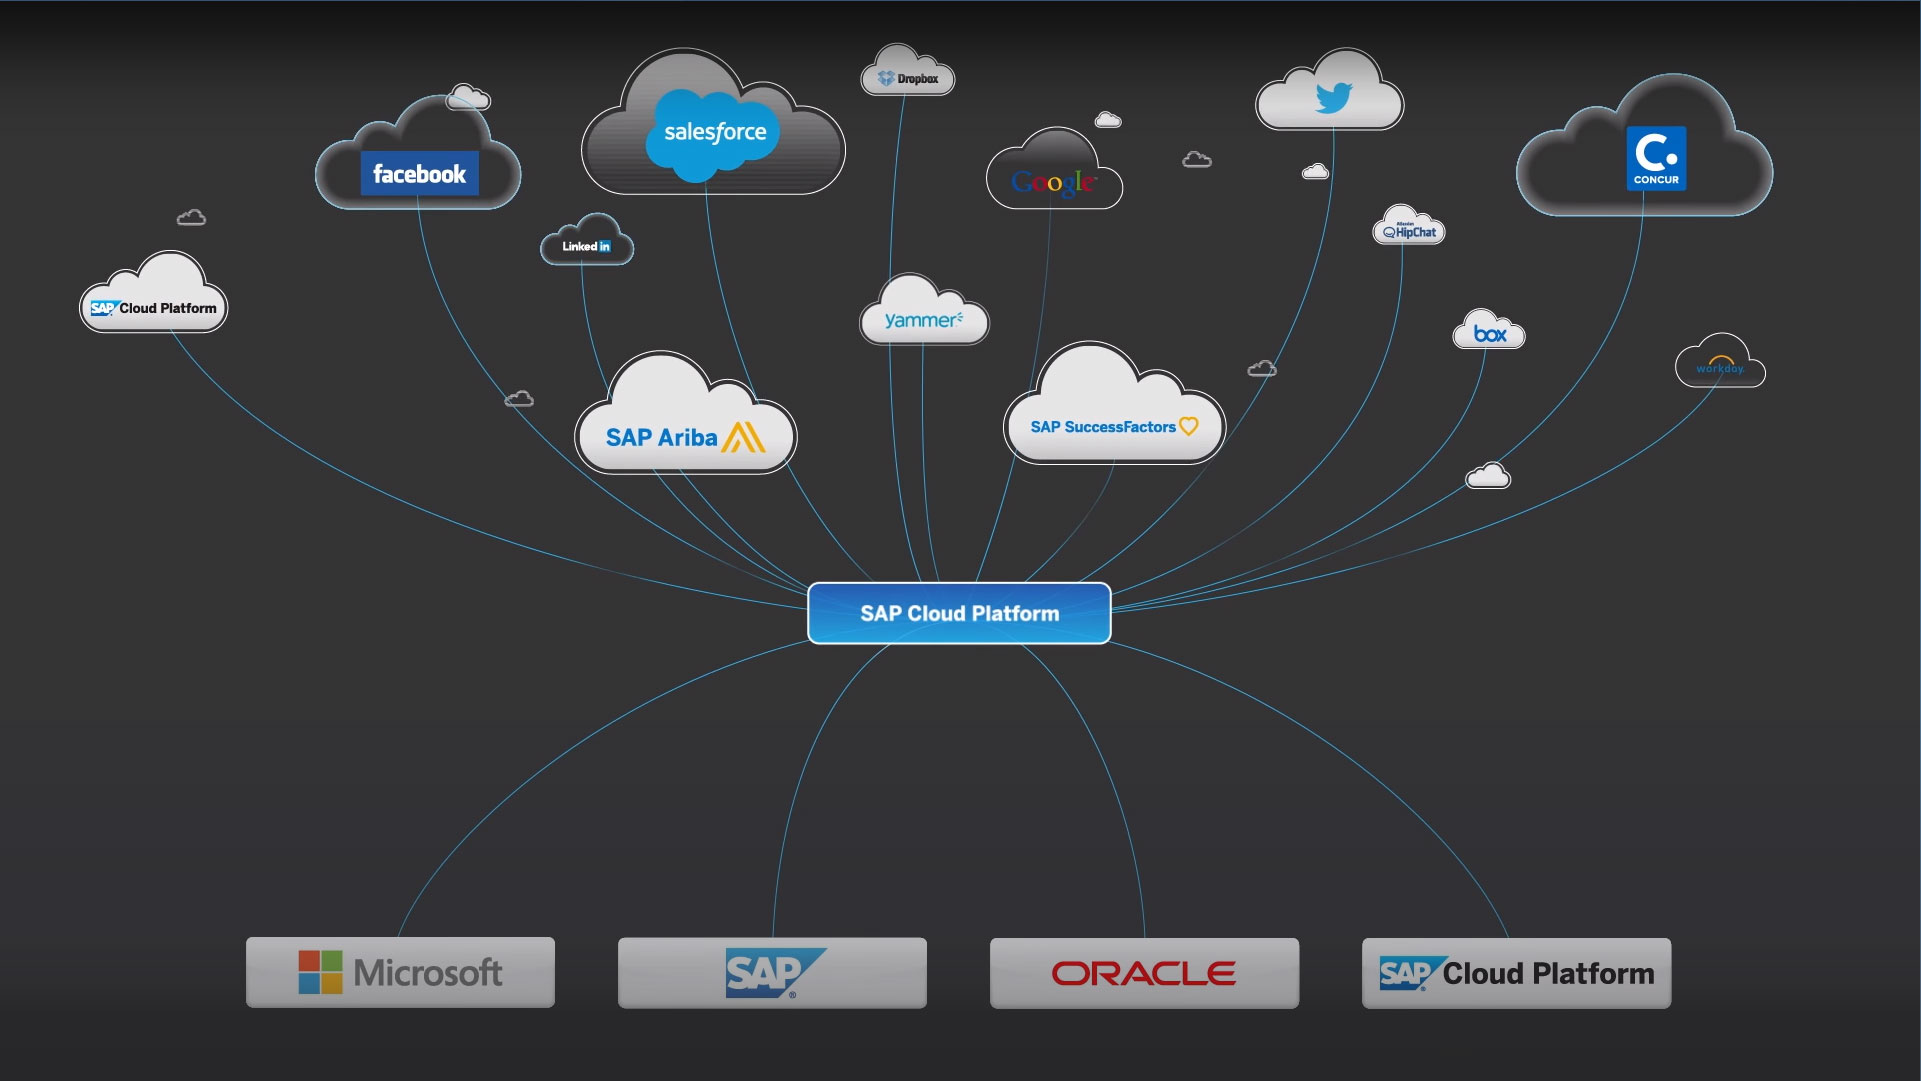Select the Yammer cloud icon
Image resolution: width=1921 pixels, height=1081 pixels.
coord(923,319)
